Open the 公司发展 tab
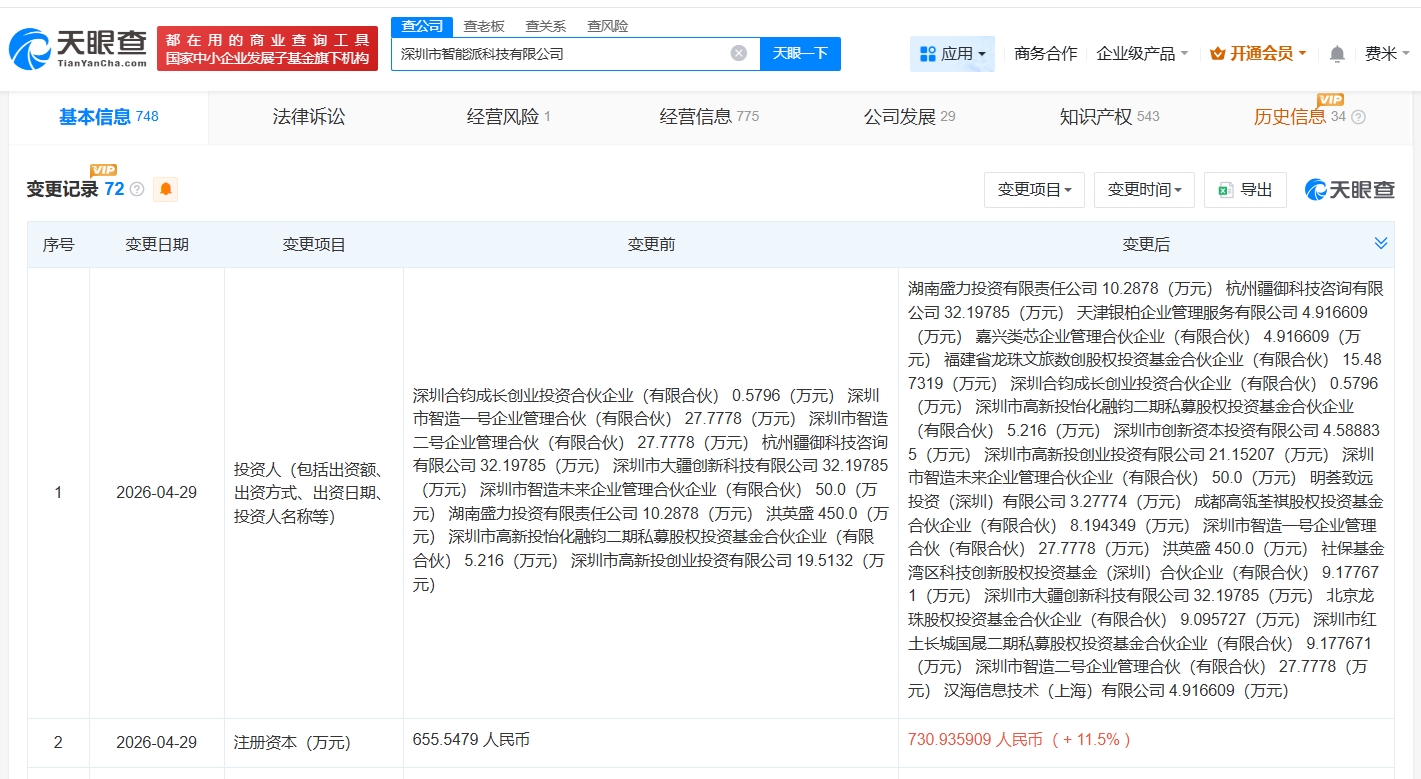 [909, 117]
